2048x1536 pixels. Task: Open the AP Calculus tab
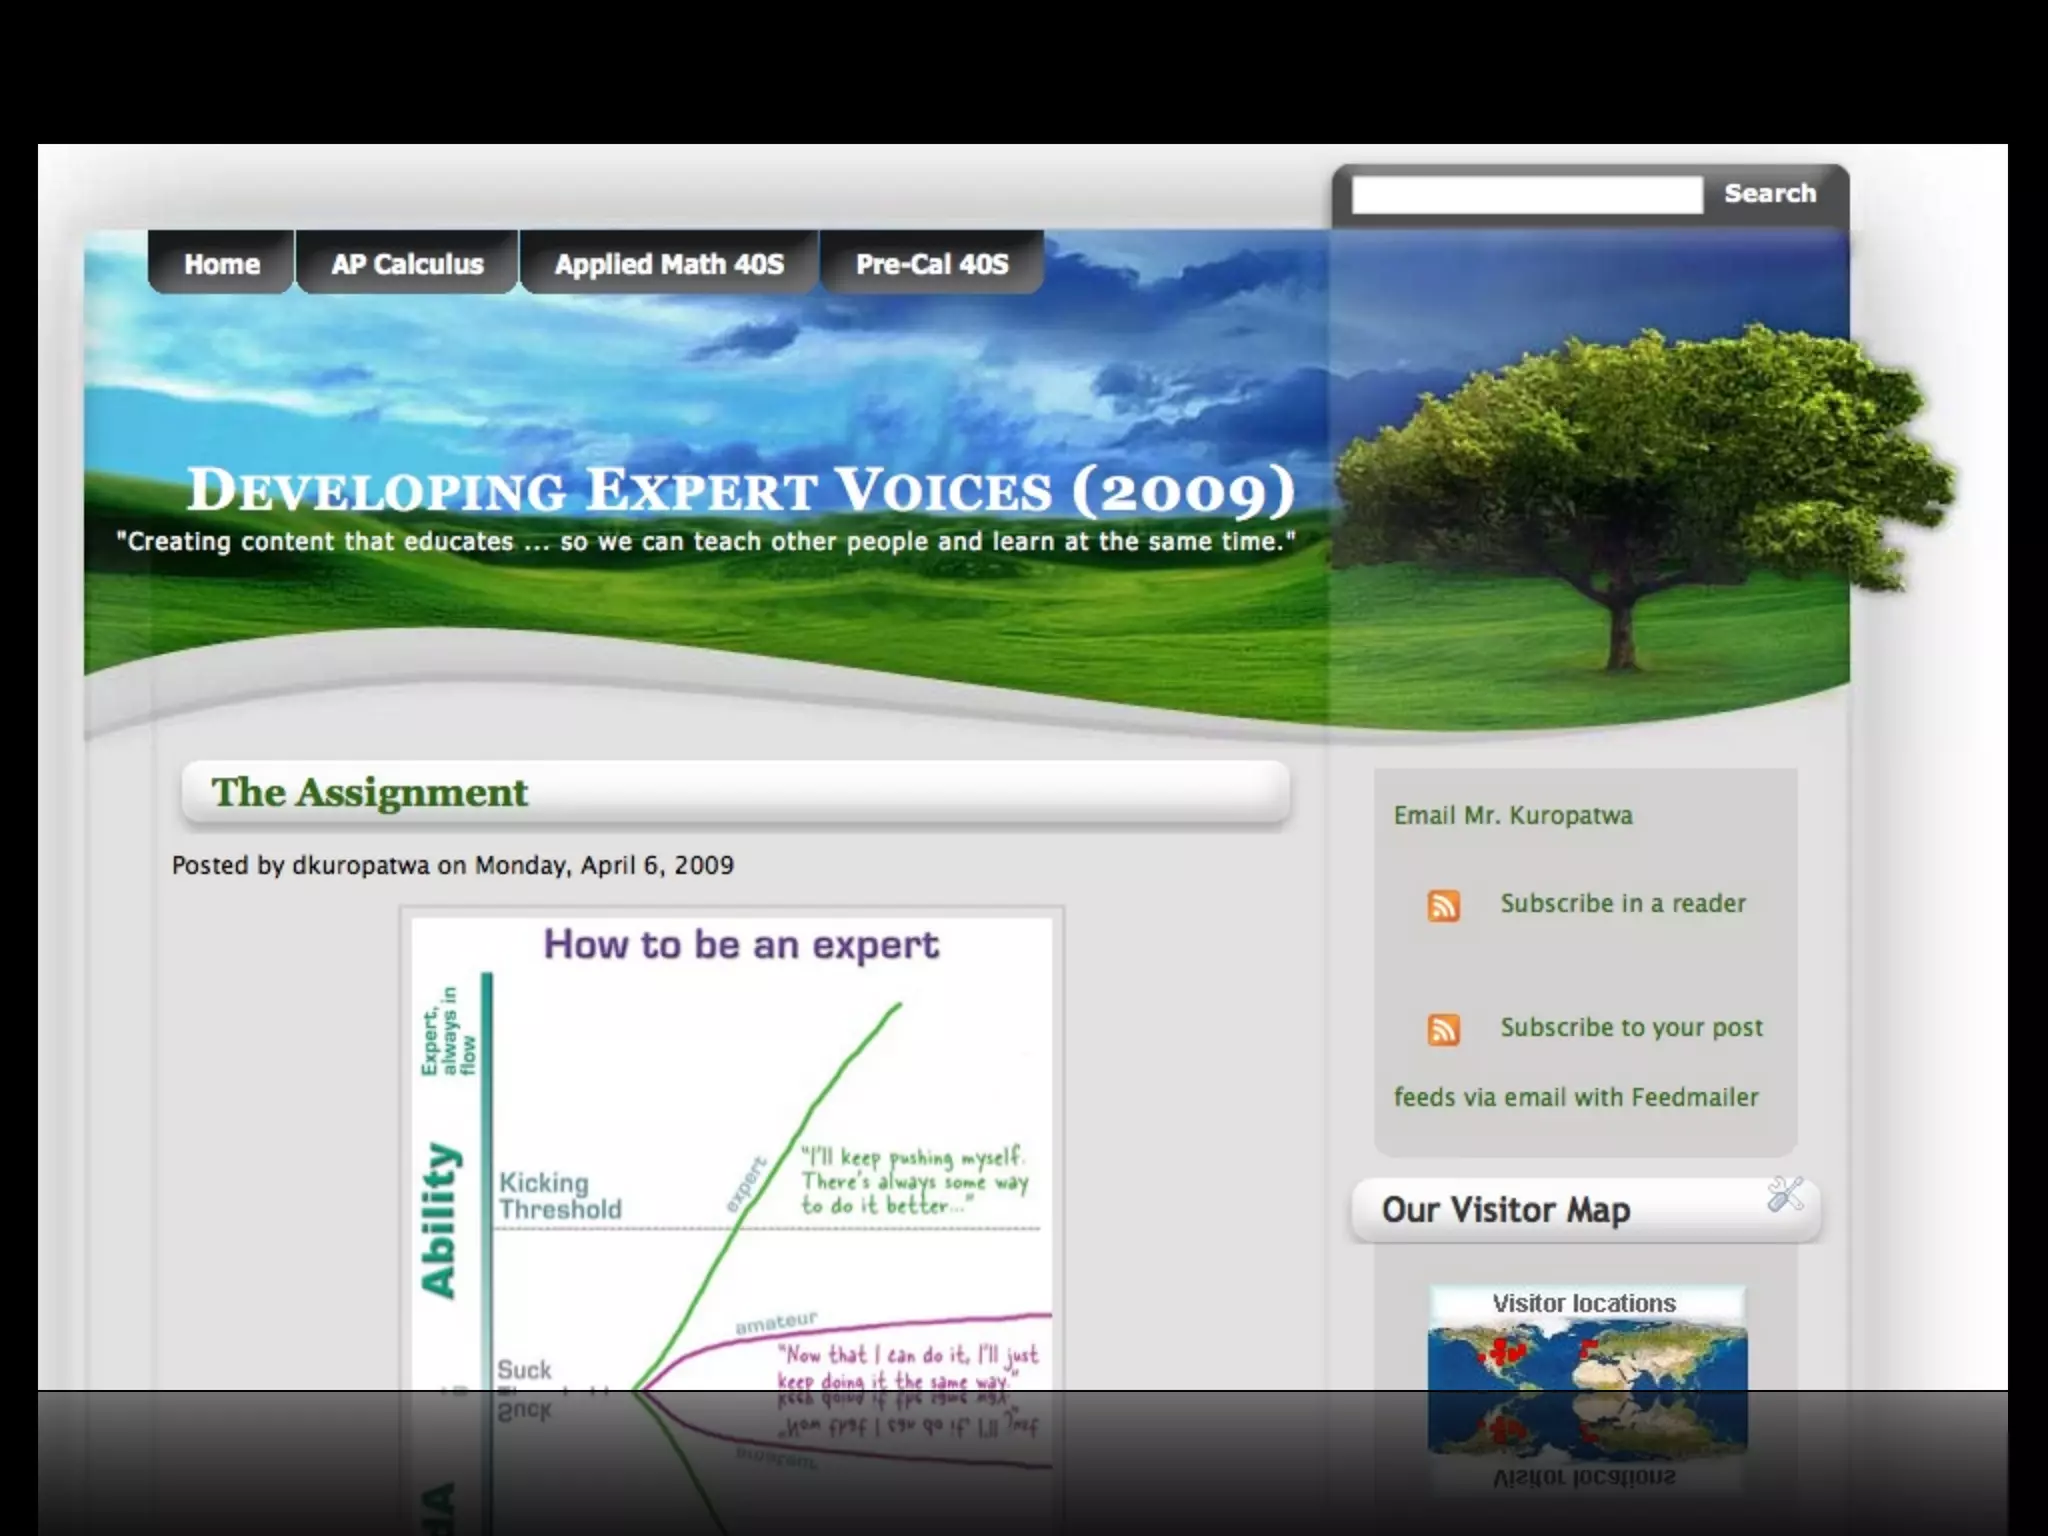[x=407, y=264]
